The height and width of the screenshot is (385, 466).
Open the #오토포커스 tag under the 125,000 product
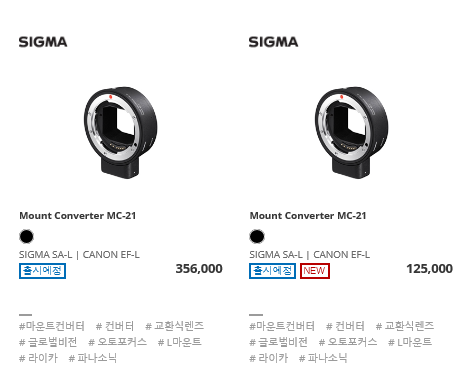[x=348, y=342]
